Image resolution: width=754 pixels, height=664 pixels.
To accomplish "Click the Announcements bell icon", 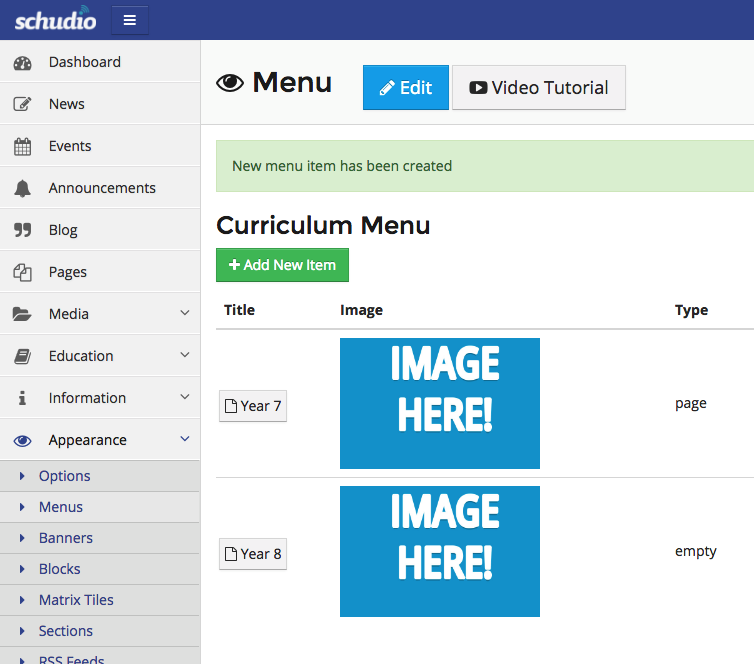I will tap(22, 188).
